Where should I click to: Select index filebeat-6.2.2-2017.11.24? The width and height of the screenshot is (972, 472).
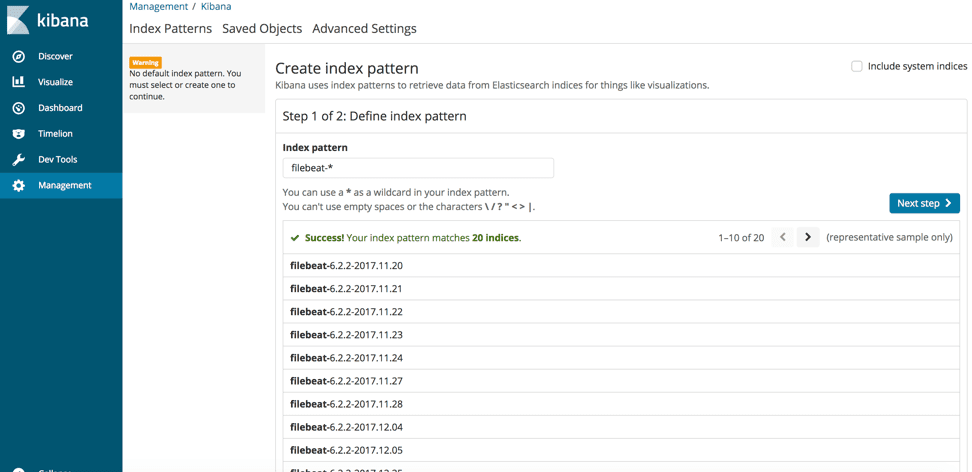(621, 358)
